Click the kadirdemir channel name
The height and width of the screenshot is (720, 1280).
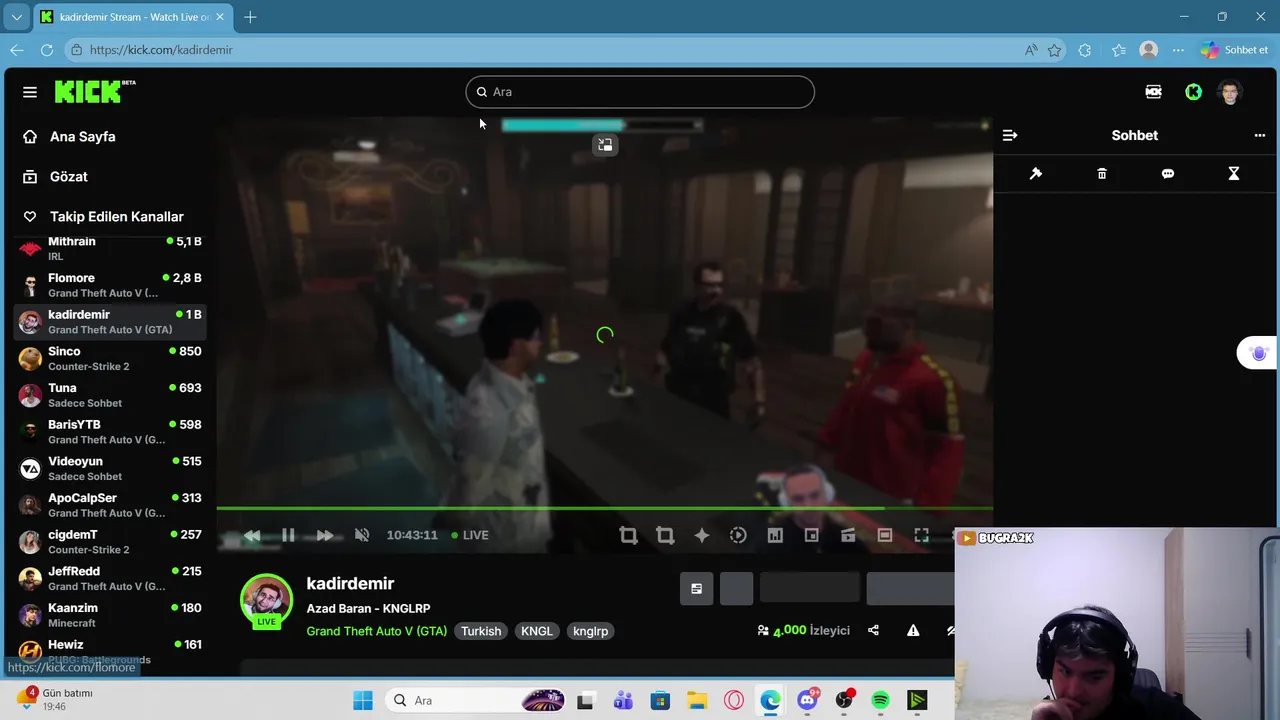coord(350,584)
